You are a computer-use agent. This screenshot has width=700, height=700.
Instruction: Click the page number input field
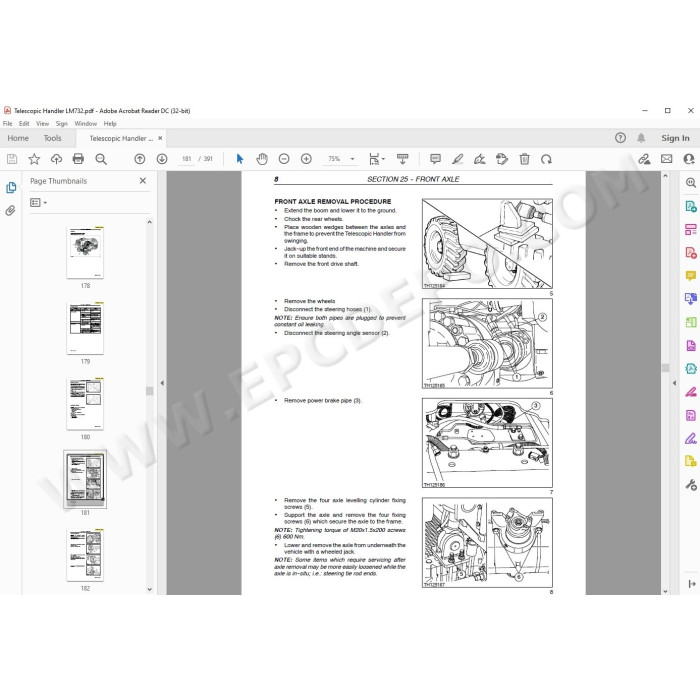coord(187,159)
